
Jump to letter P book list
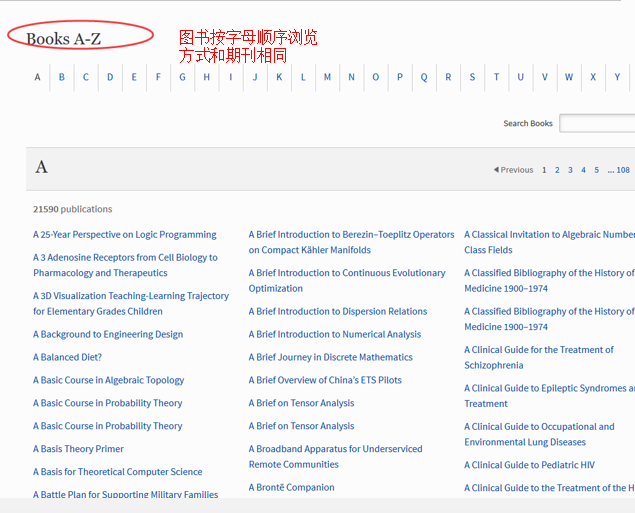(x=400, y=77)
